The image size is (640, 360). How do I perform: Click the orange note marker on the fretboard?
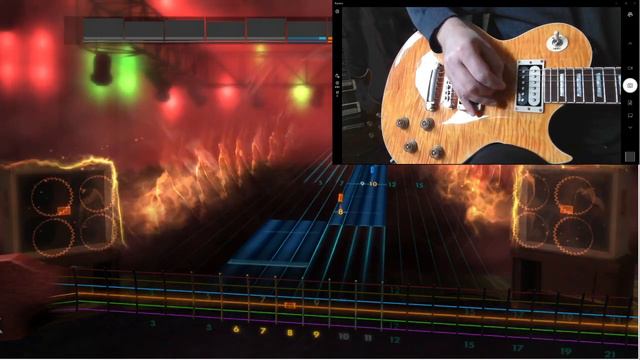click(x=289, y=305)
